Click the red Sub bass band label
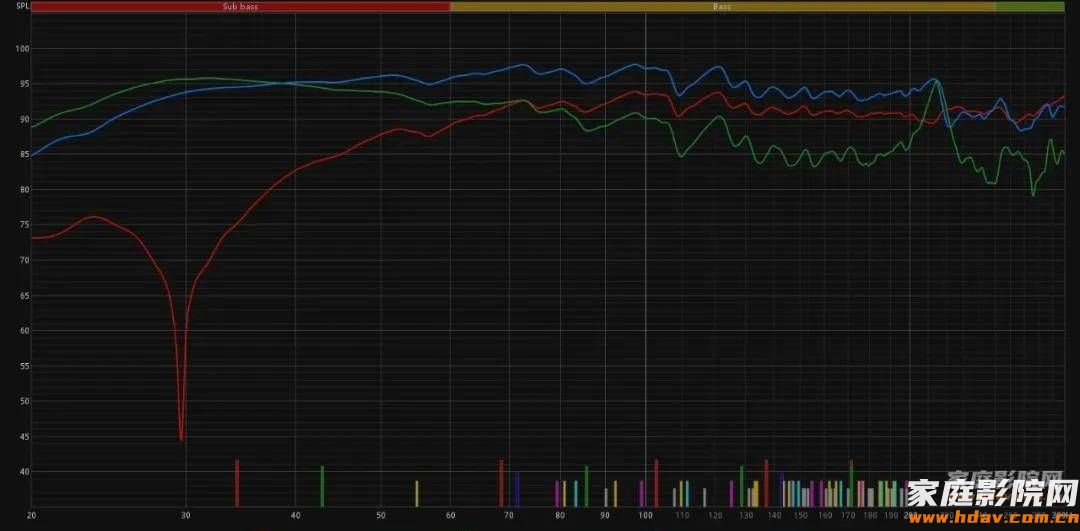Screen dimensions: 1080x531 [x=240, y=6]
